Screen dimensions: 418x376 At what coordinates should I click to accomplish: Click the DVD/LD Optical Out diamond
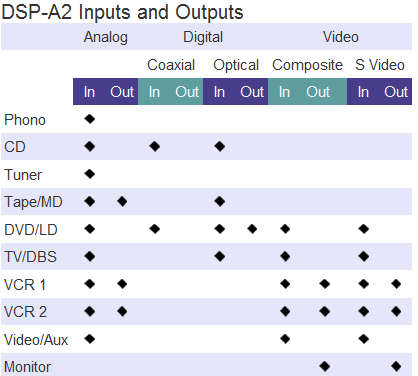(x=252, y=229)
